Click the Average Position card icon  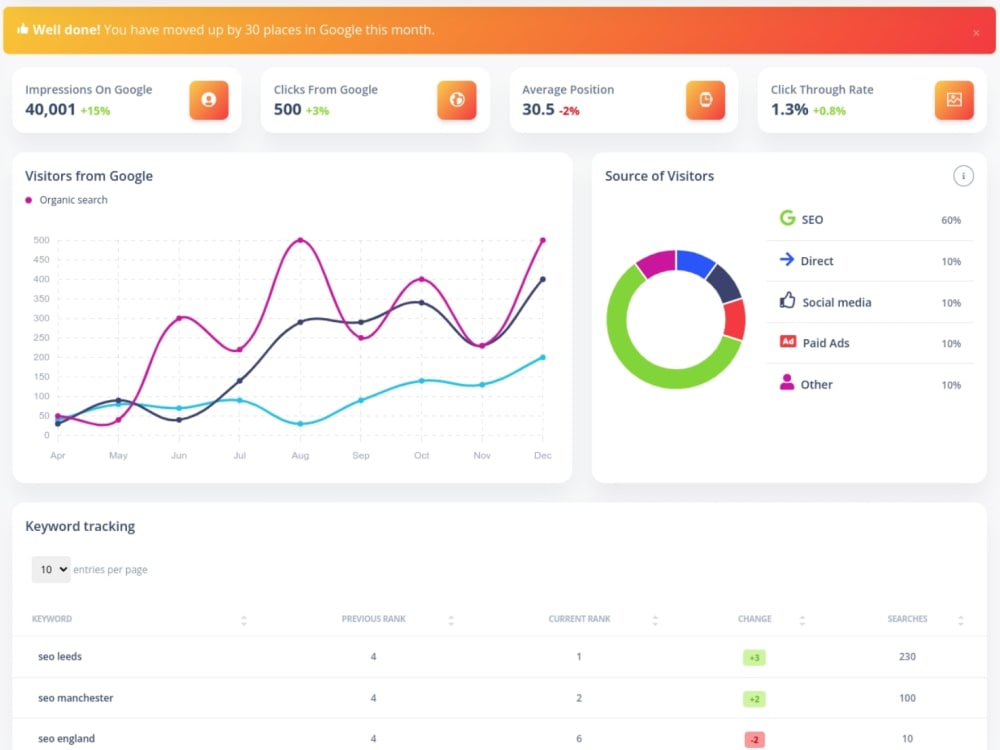click(x=705, y=100)
